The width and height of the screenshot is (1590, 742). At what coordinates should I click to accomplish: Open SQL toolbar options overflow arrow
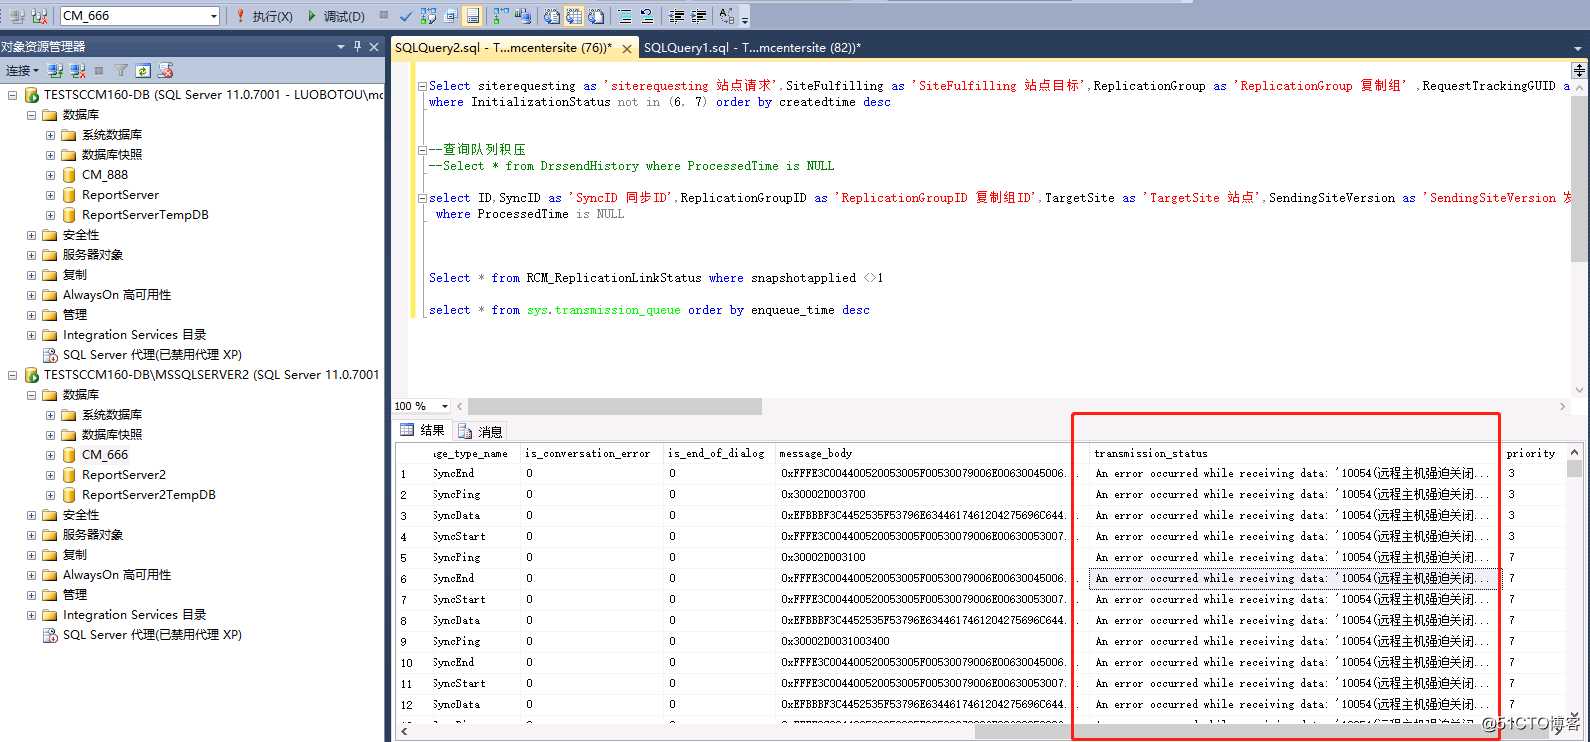tap(745, 18)
